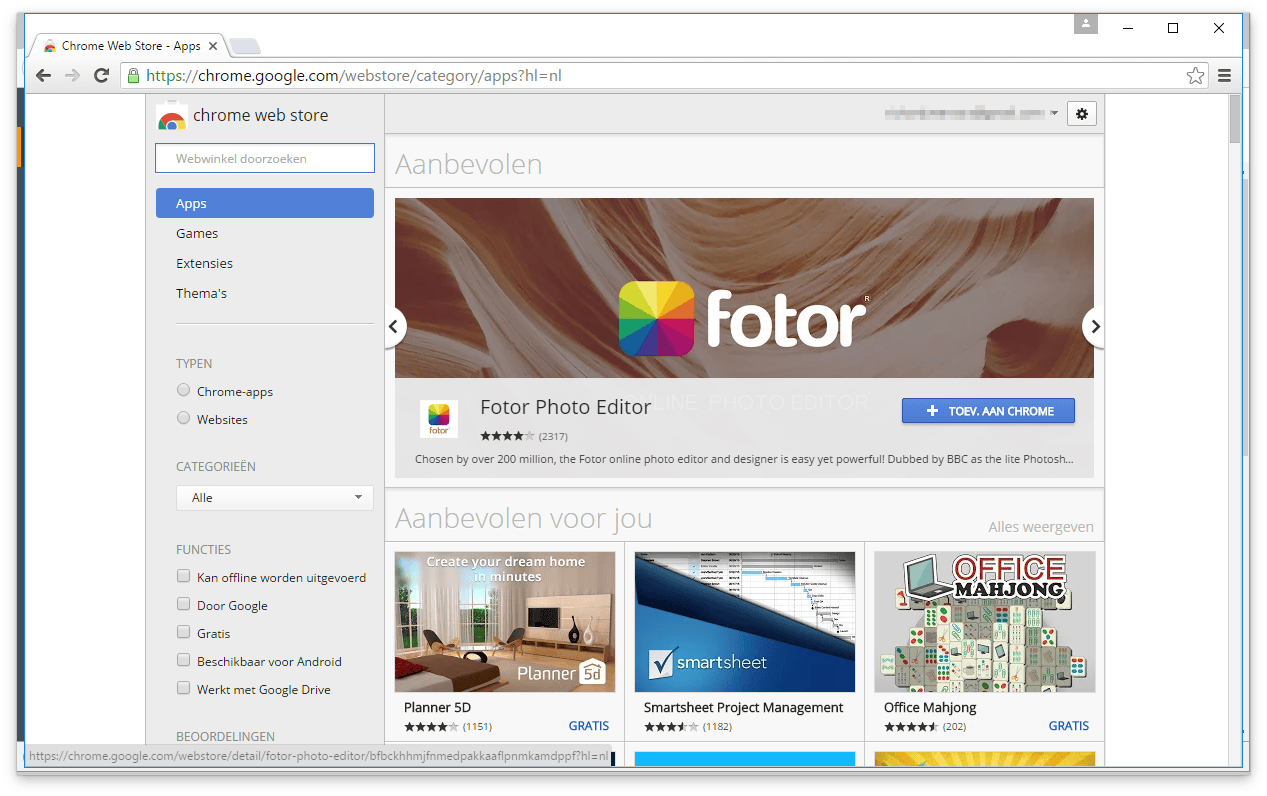Check the 'Door Google' filter

[x=183, y=604]
